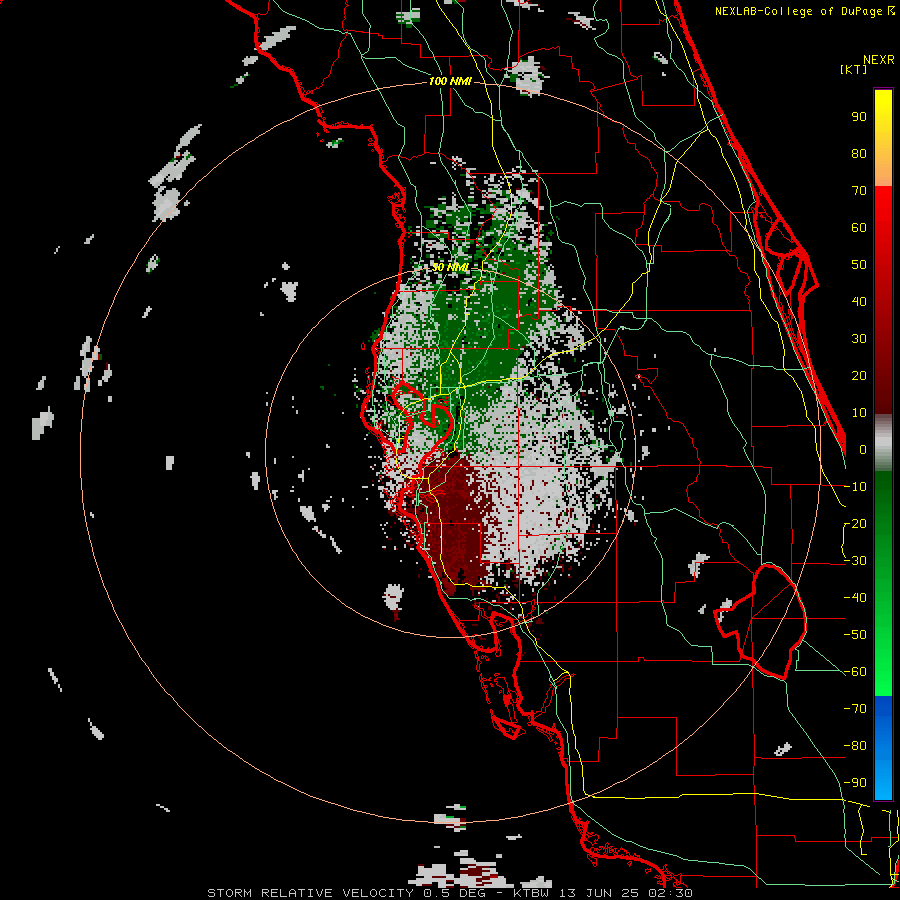This screenshot has width=900, height=900.
Task: Select the 0 value on velocity scale
Action: tap(863, 449)
